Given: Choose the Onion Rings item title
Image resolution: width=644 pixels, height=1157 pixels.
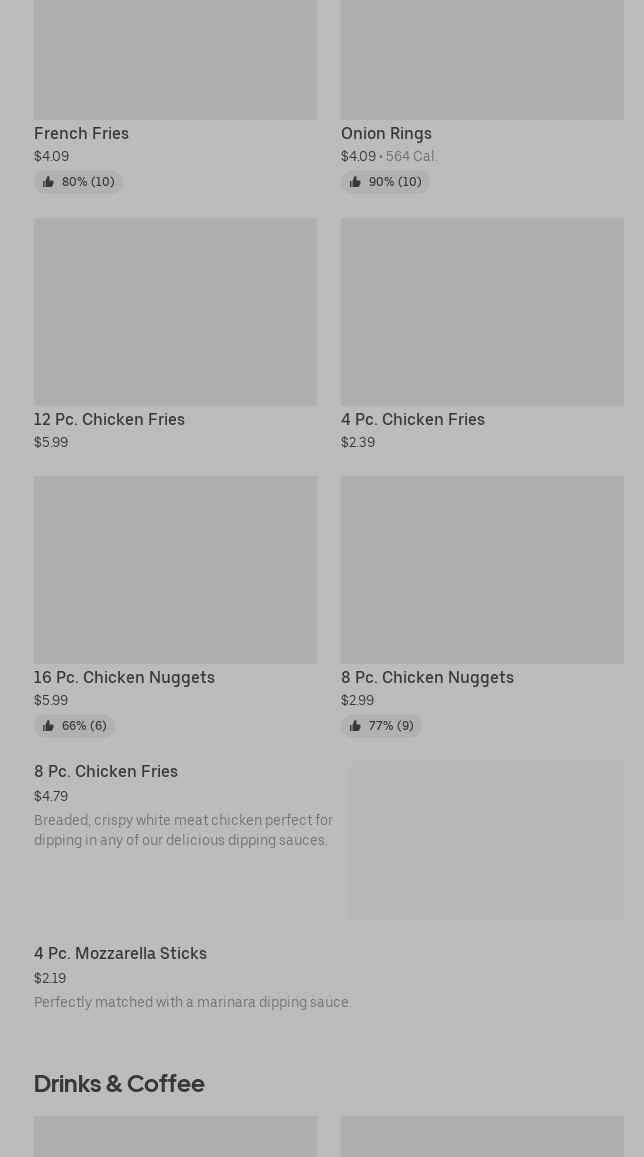Looking at the screenshot, I should tap(386, 133).
